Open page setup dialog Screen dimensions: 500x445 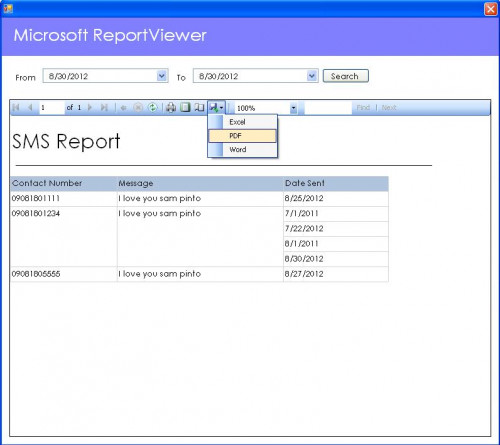coord(199,107)
